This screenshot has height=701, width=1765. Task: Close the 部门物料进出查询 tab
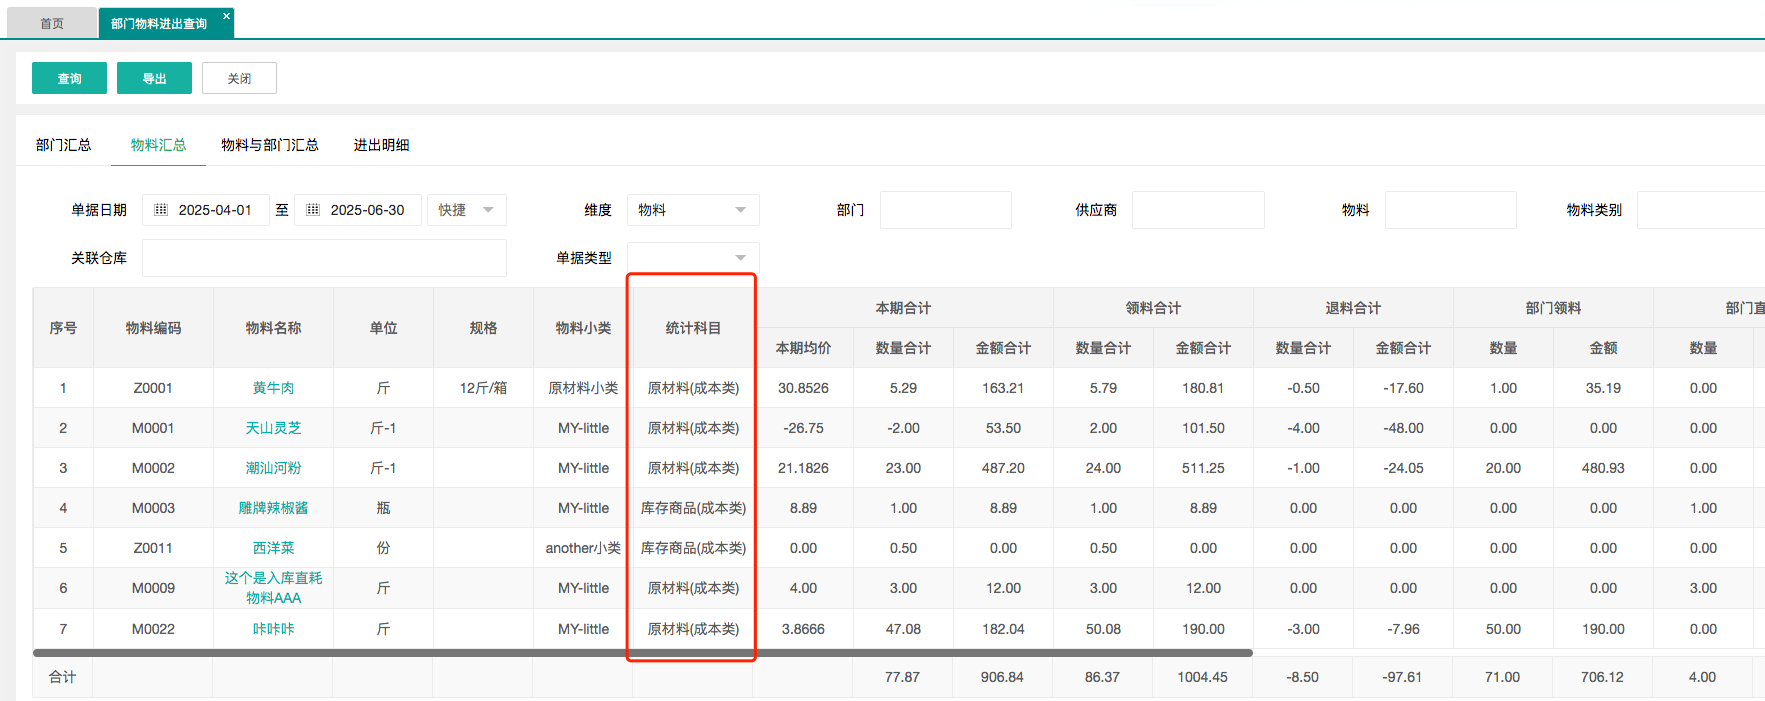[226, 16]
